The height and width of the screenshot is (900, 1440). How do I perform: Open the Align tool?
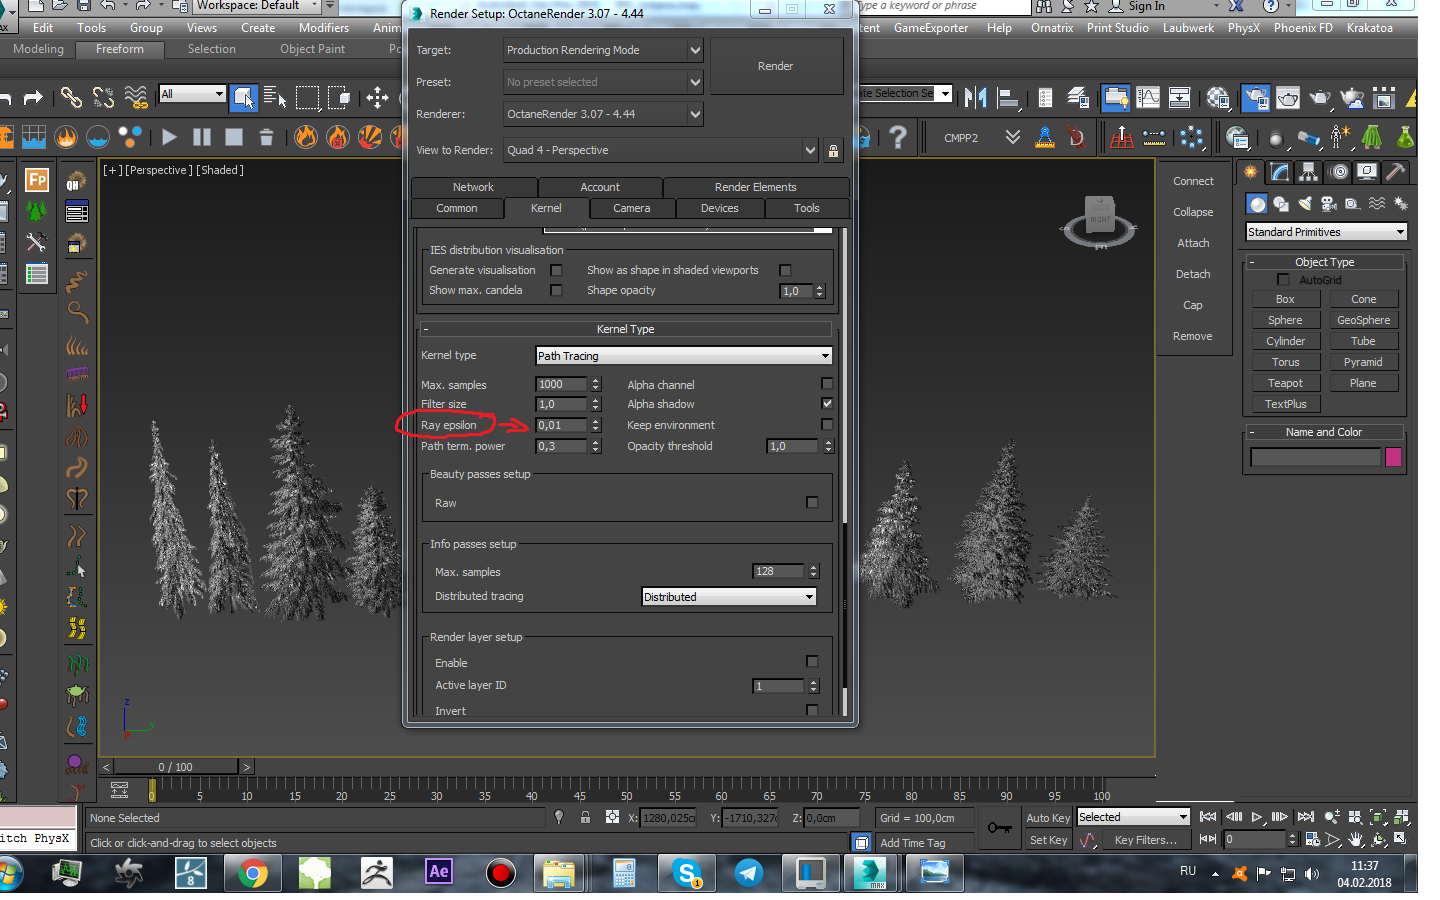[x=1008, y=97]
